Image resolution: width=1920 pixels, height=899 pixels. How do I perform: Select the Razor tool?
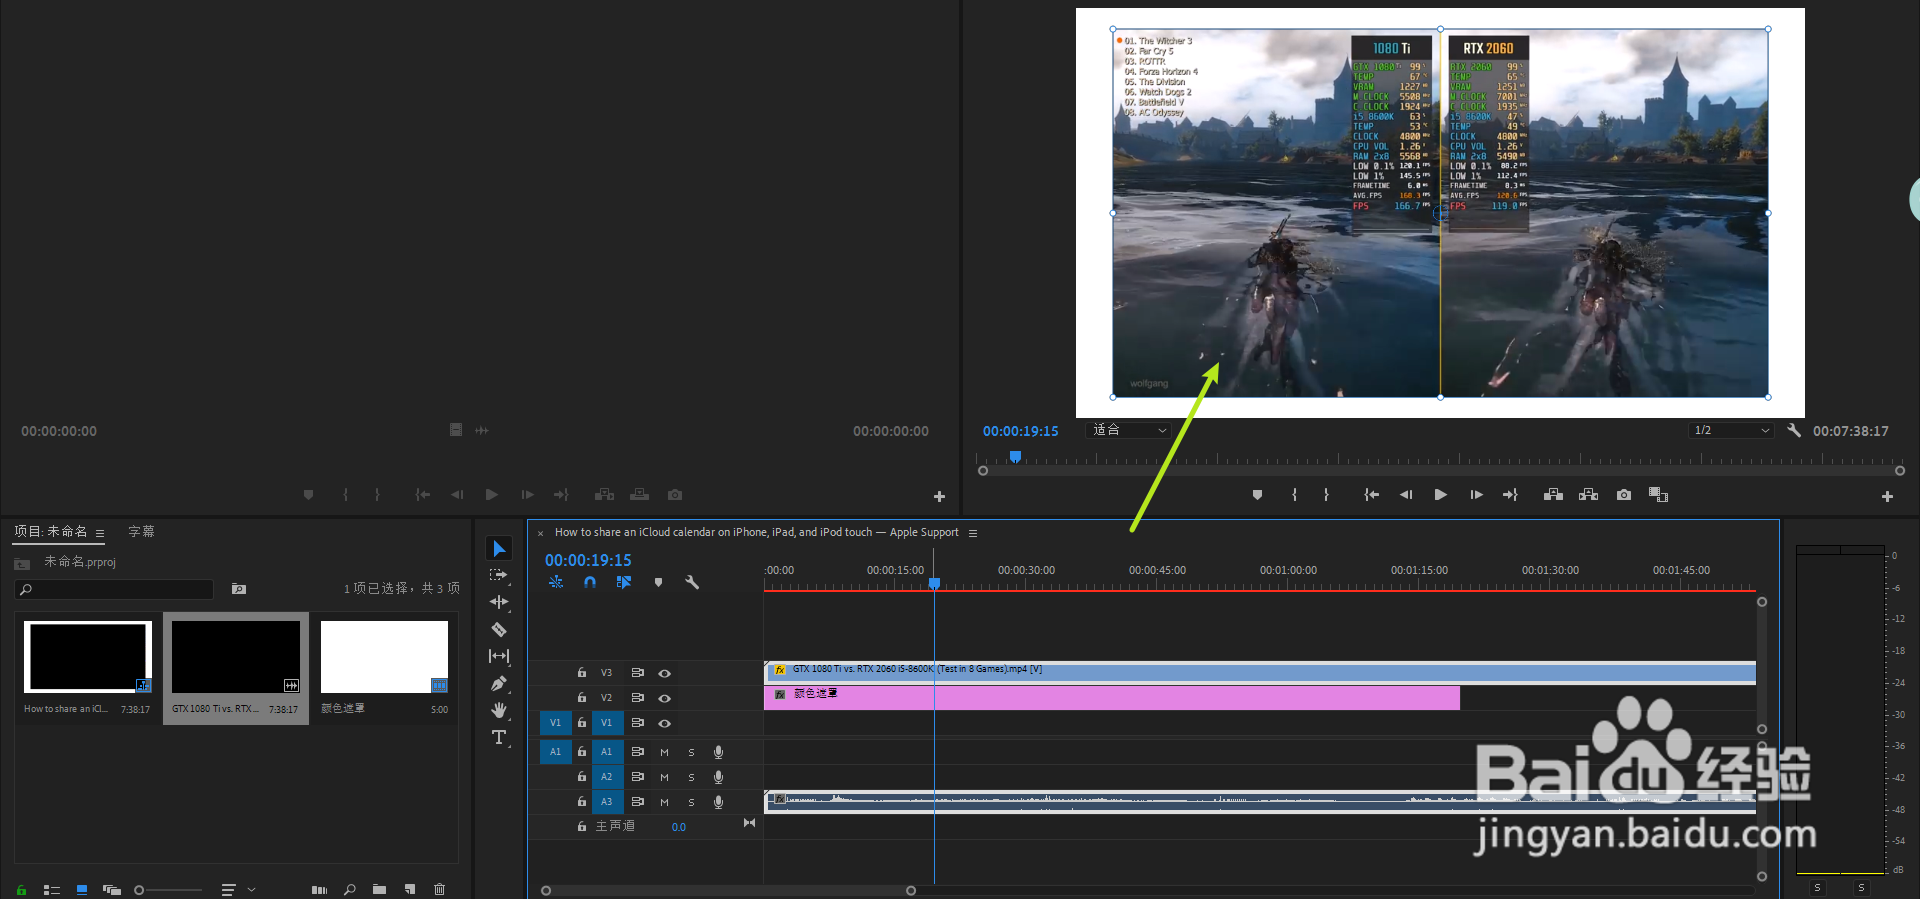tap(499, 629)
